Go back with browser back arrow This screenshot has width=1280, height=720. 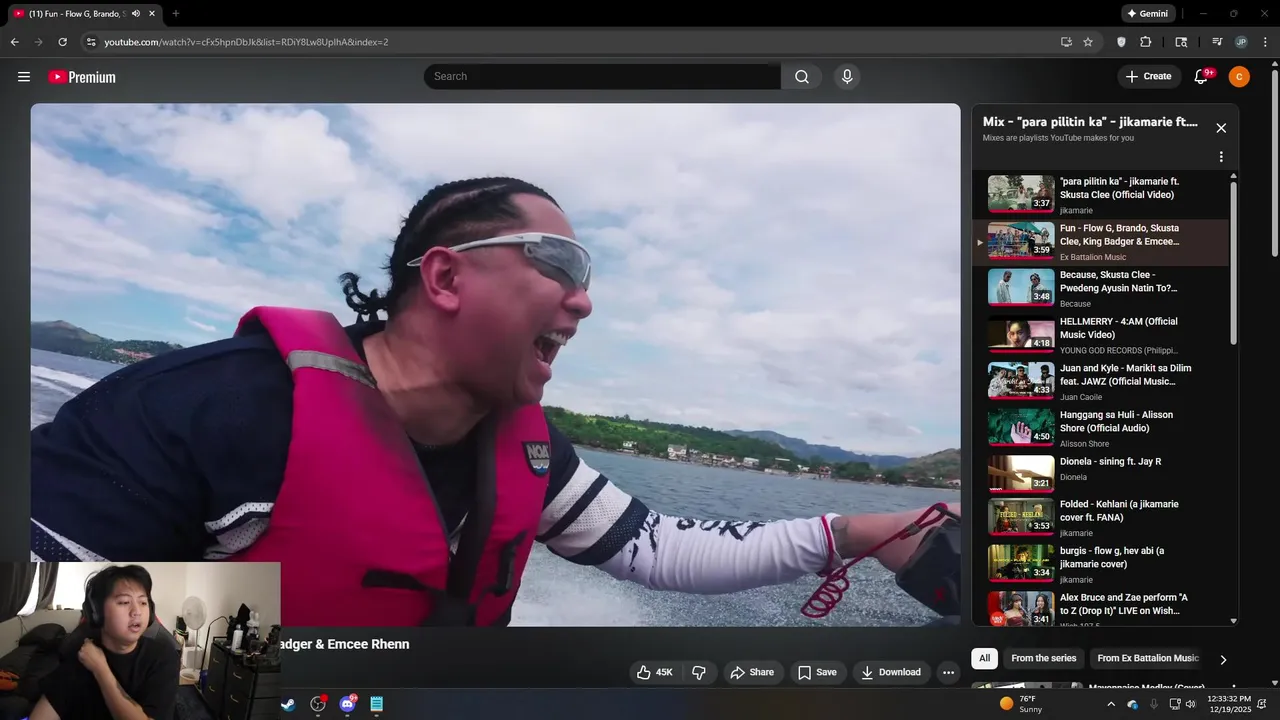click(14, 42)
